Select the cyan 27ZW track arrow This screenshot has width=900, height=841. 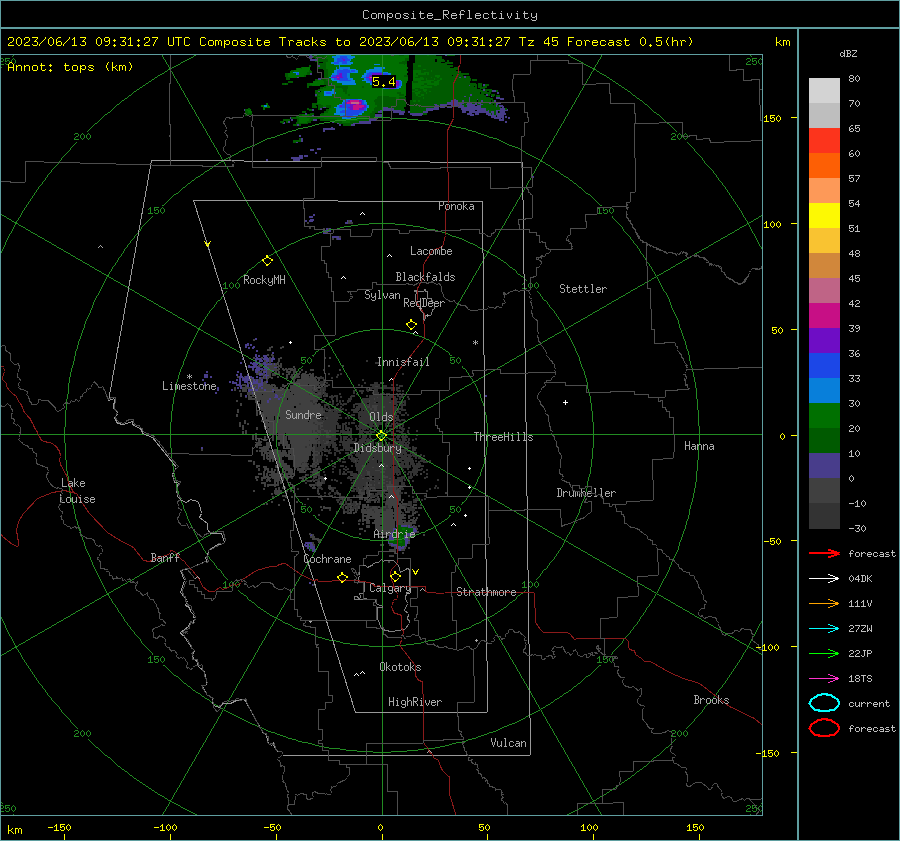(824, 629)
